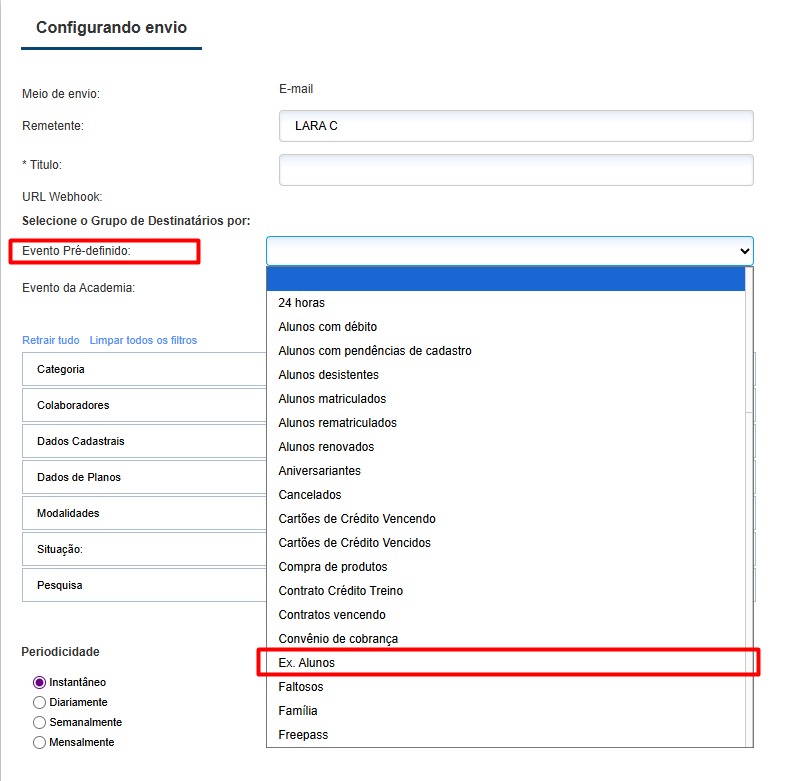Click the Remetente input field
Screen dimensions: 786x781
(515, 126)
